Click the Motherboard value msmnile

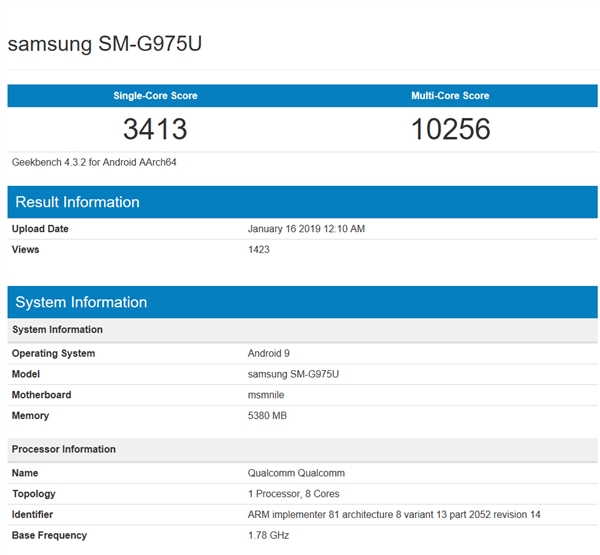(266, 395)
